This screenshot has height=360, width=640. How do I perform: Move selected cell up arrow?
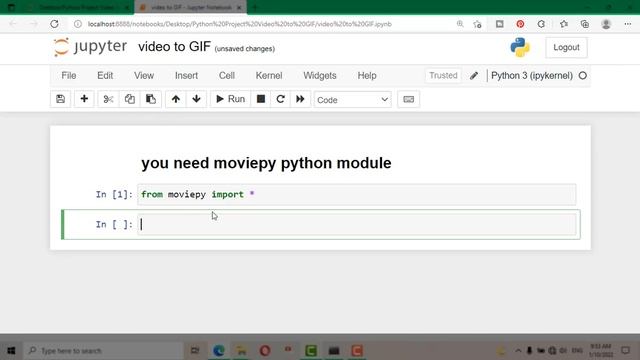tap(176, 99)
